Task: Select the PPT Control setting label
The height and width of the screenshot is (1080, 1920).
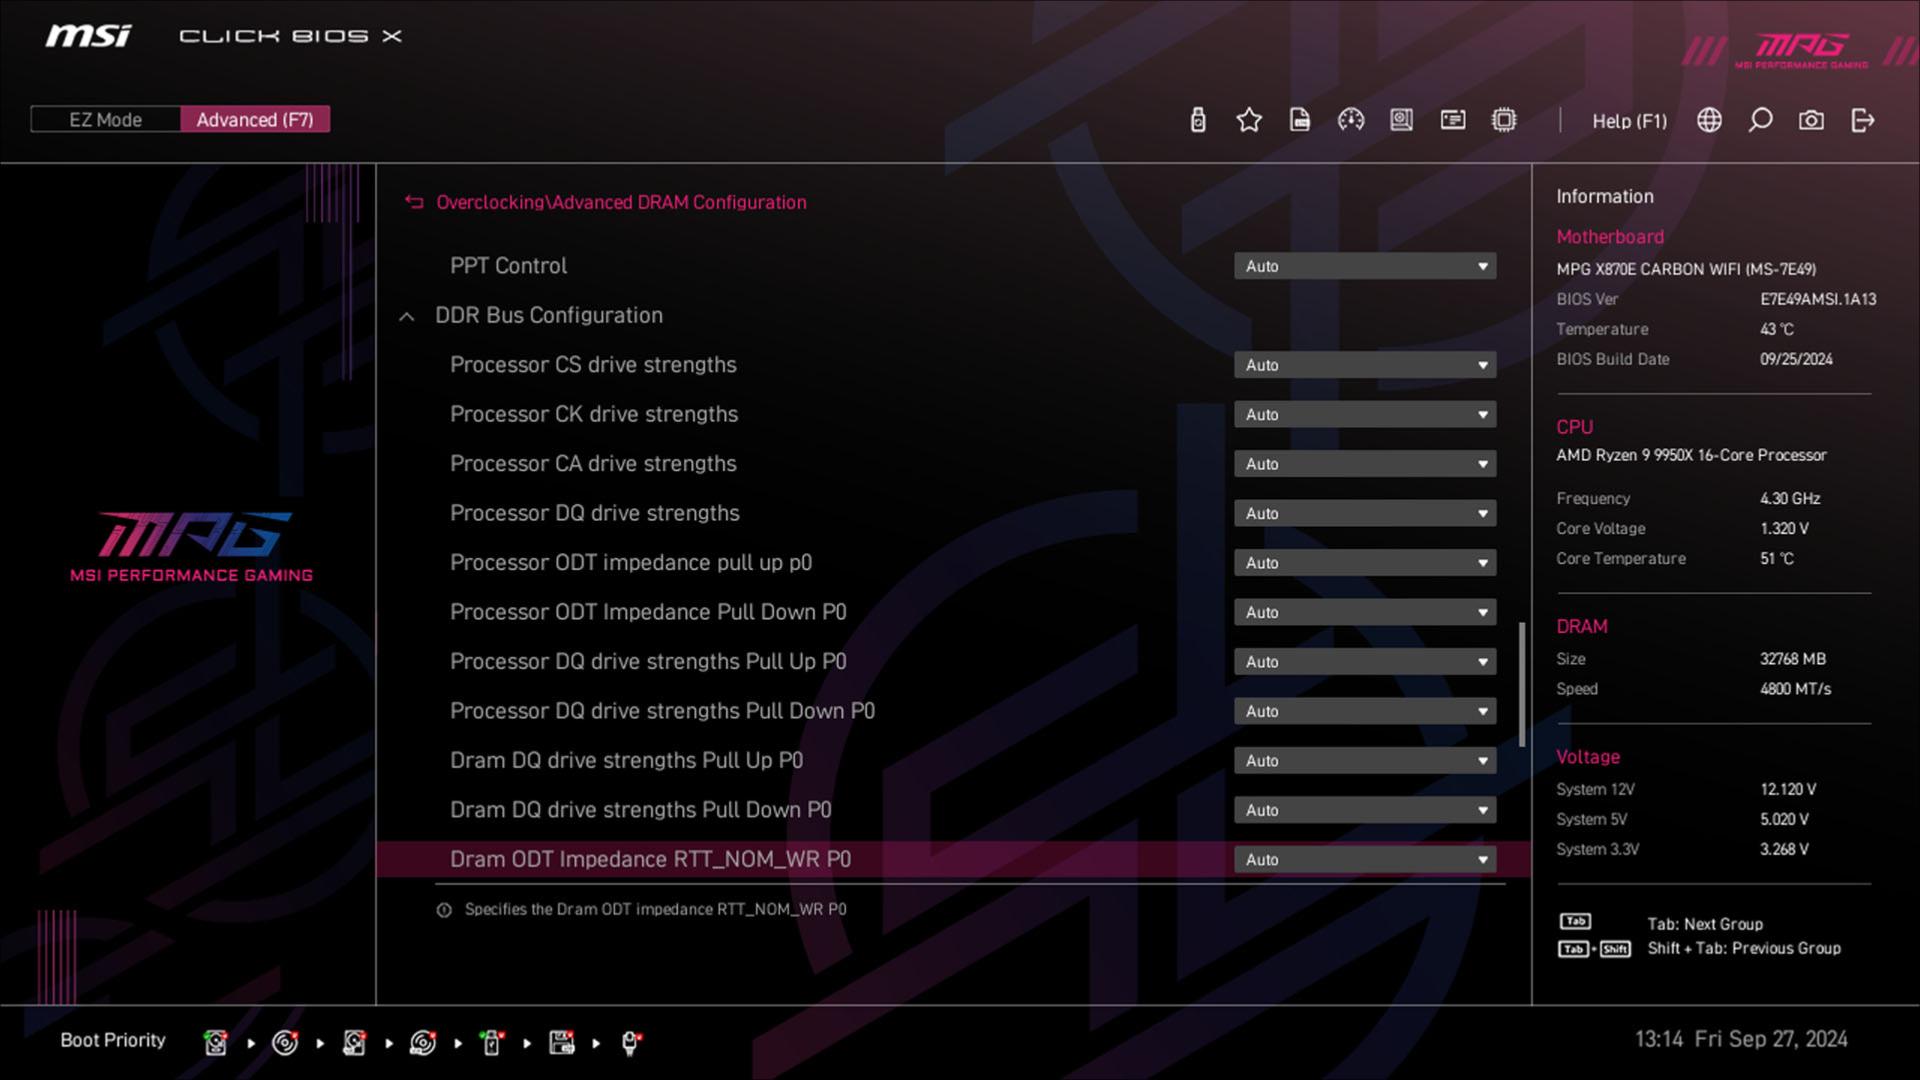Action: (x=508, y=266)
